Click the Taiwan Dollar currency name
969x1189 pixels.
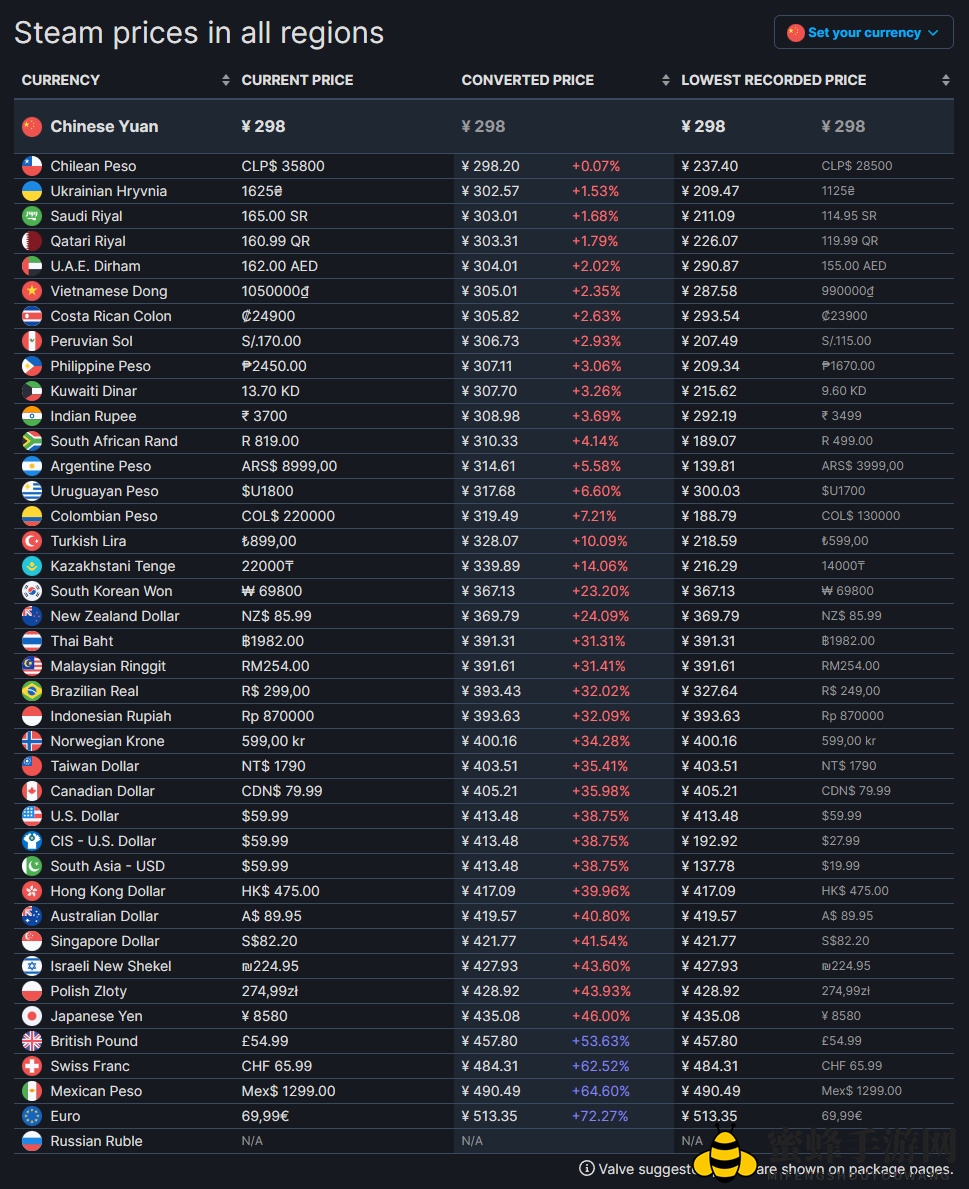point(95,766)
